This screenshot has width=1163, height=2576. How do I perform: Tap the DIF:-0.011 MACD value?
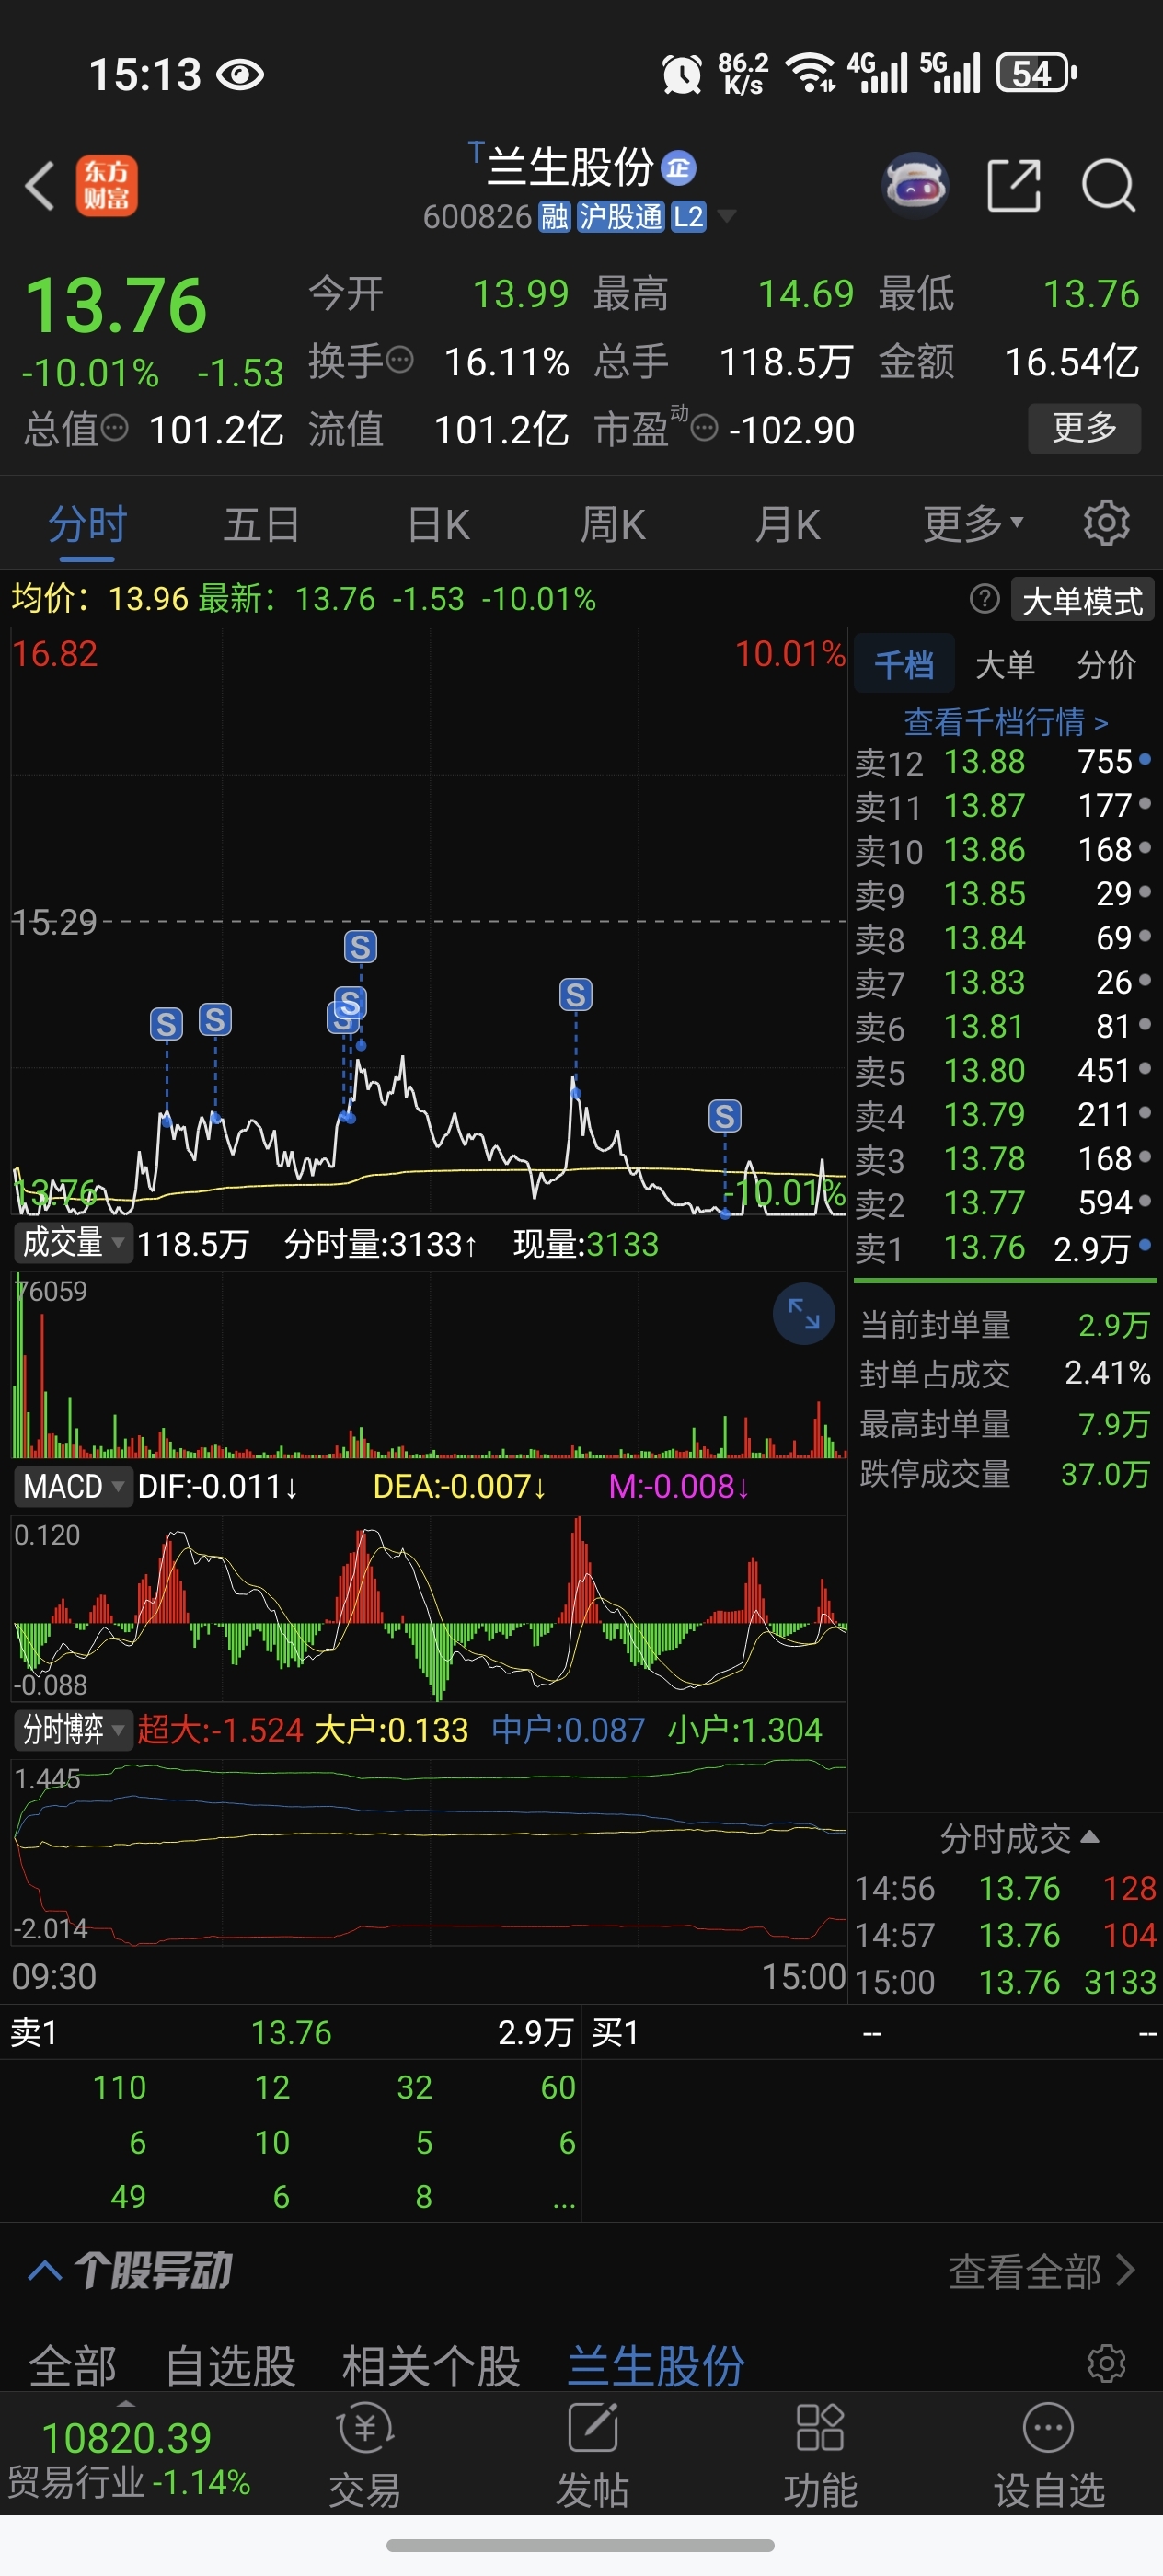218,1486
